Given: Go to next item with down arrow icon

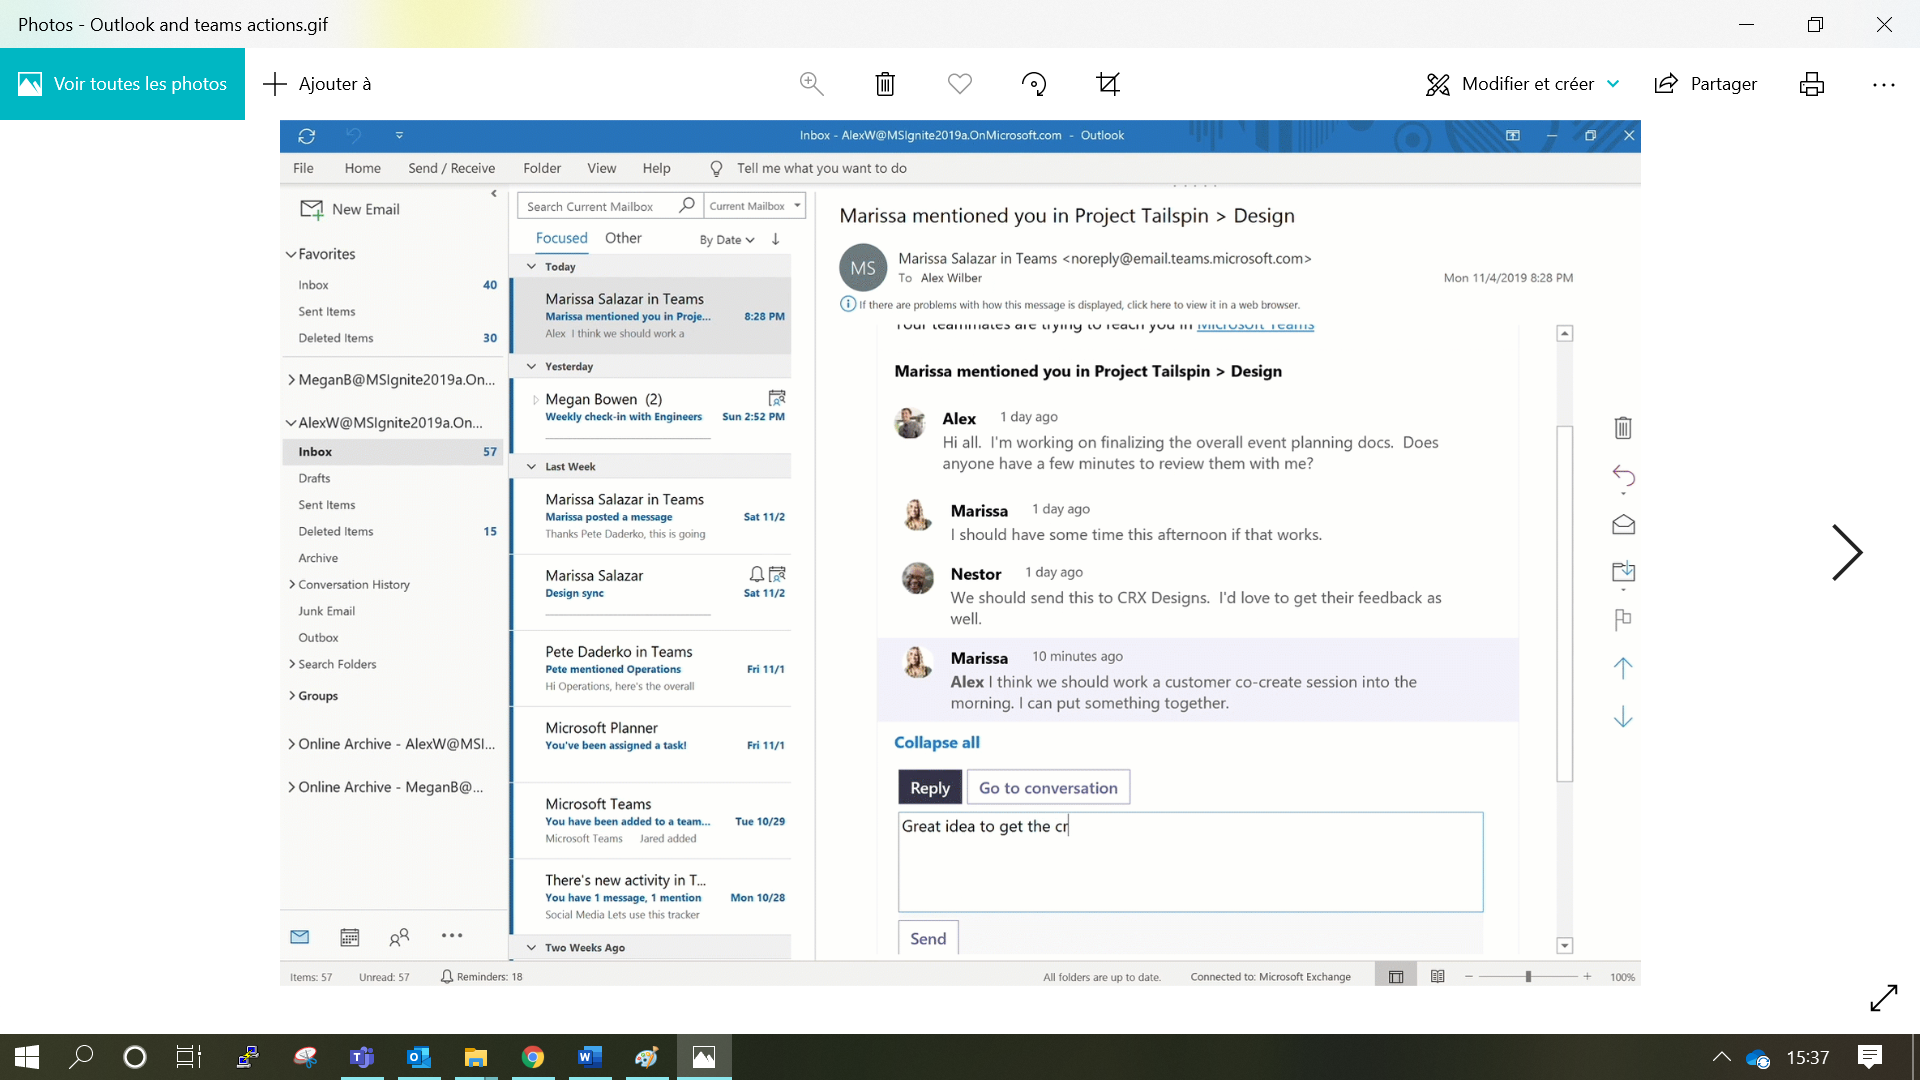Looking at the screenshot, I should pyautogui.click(x=1623, y=717).
